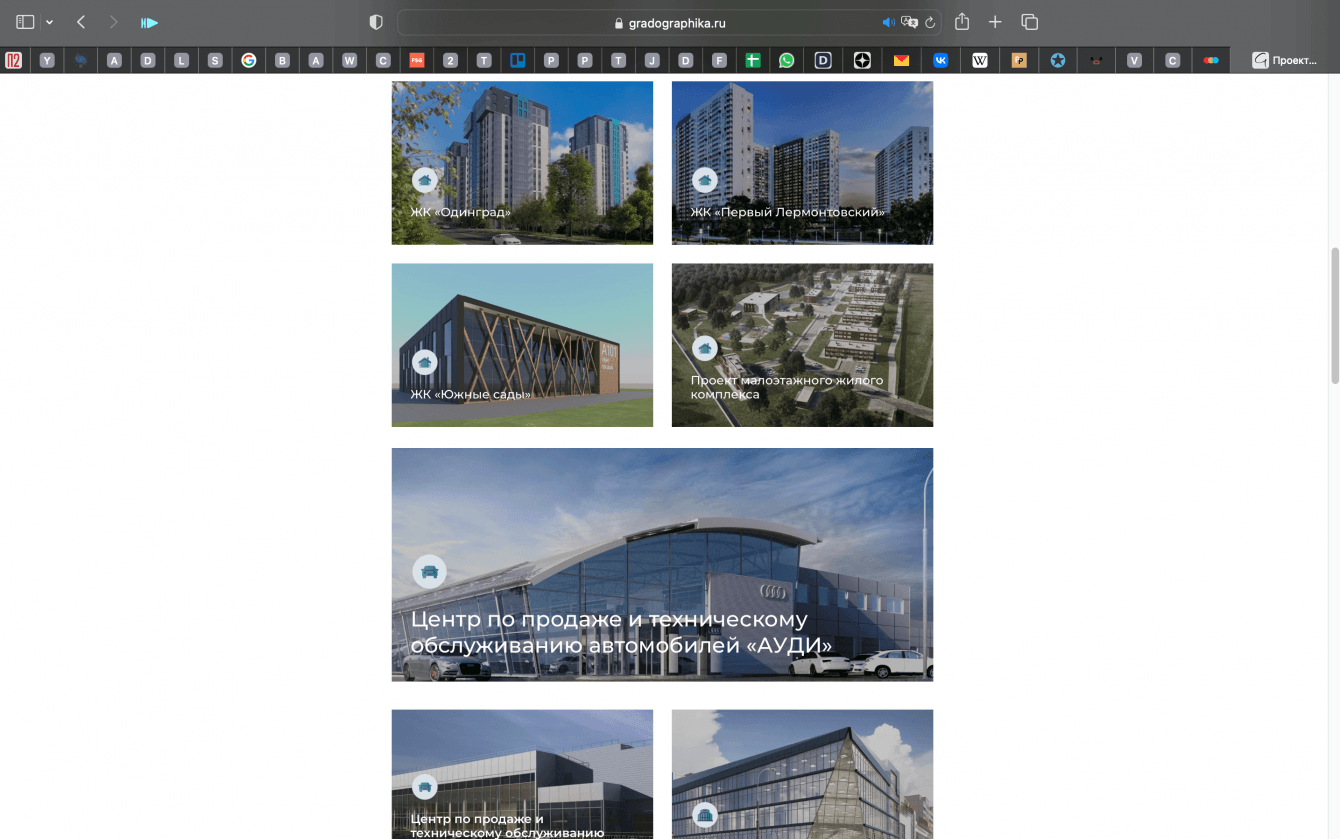Open the pinned tab labeled F
This screenshot has height=839, width=1340.
point(719,60)
